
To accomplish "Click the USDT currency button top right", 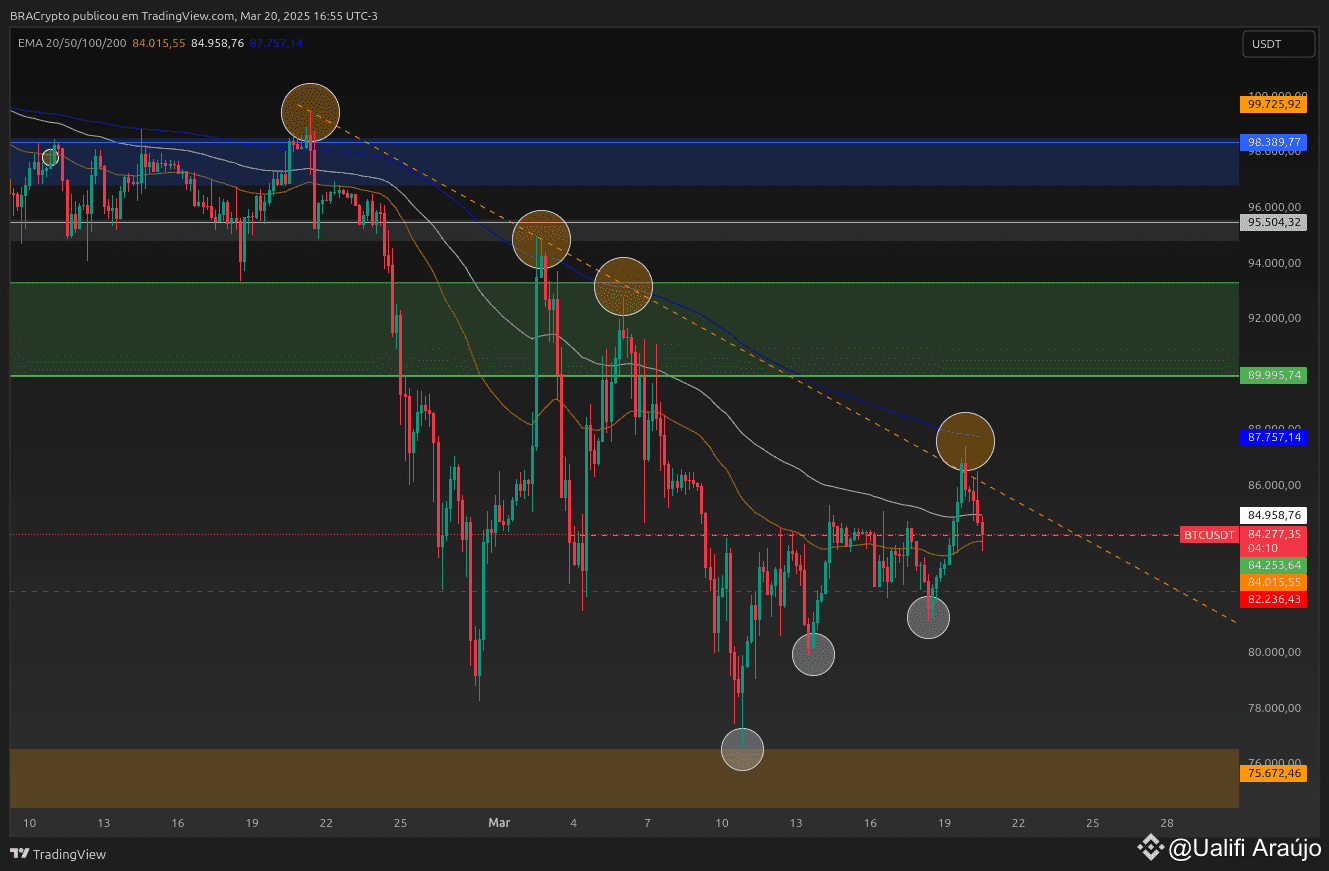I will click(1278, 43).
